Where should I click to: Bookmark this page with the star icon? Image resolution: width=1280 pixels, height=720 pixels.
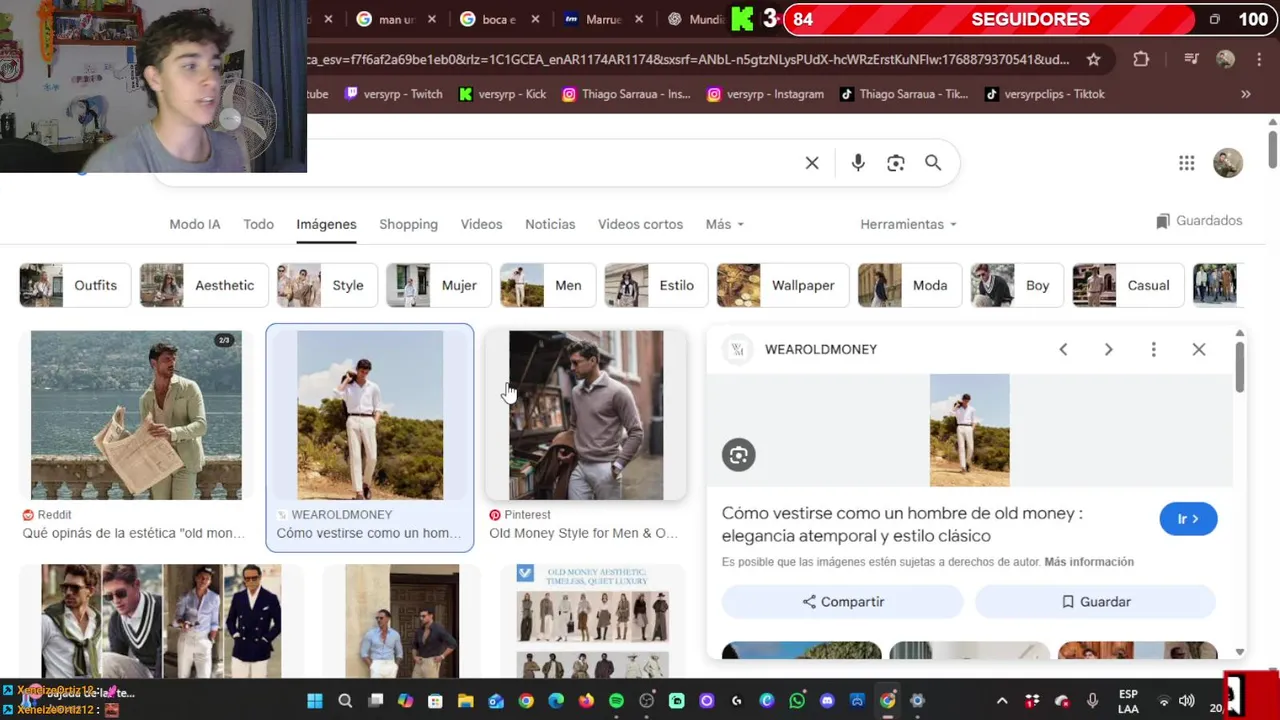(x=1094, y=59)
